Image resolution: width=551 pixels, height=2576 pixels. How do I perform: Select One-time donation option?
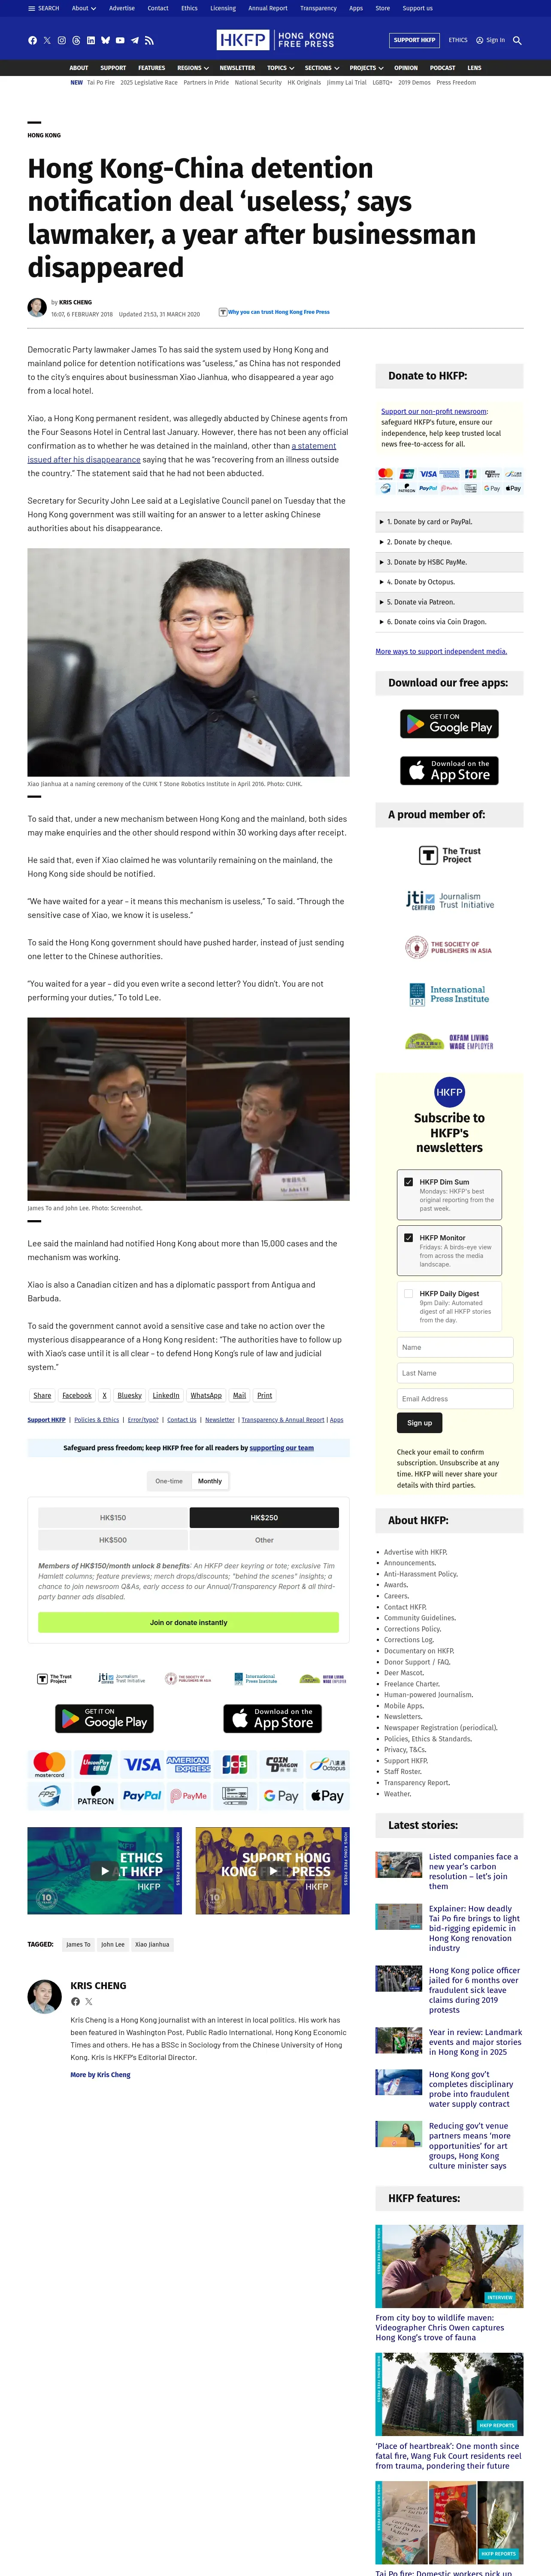tap(169, 1481)
